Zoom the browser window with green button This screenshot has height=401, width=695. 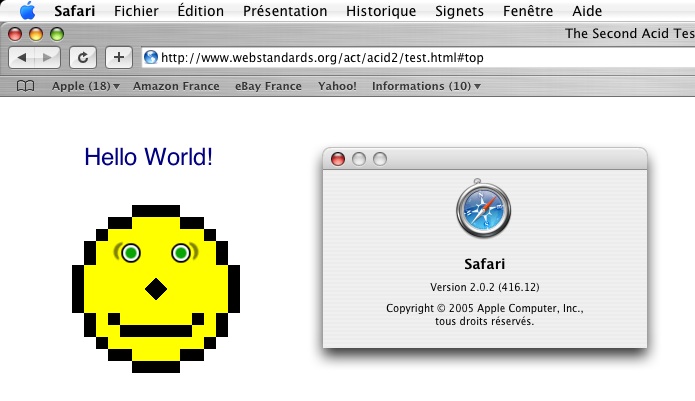click(x=57, y=34)
